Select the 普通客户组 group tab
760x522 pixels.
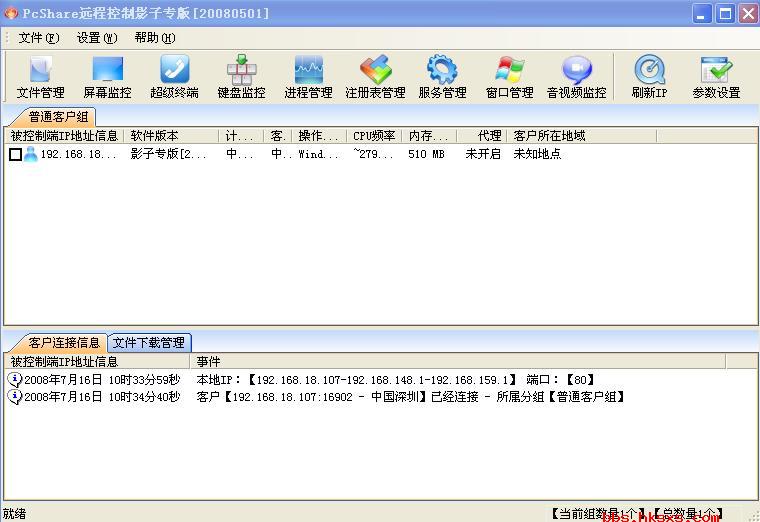coord(58,117)
